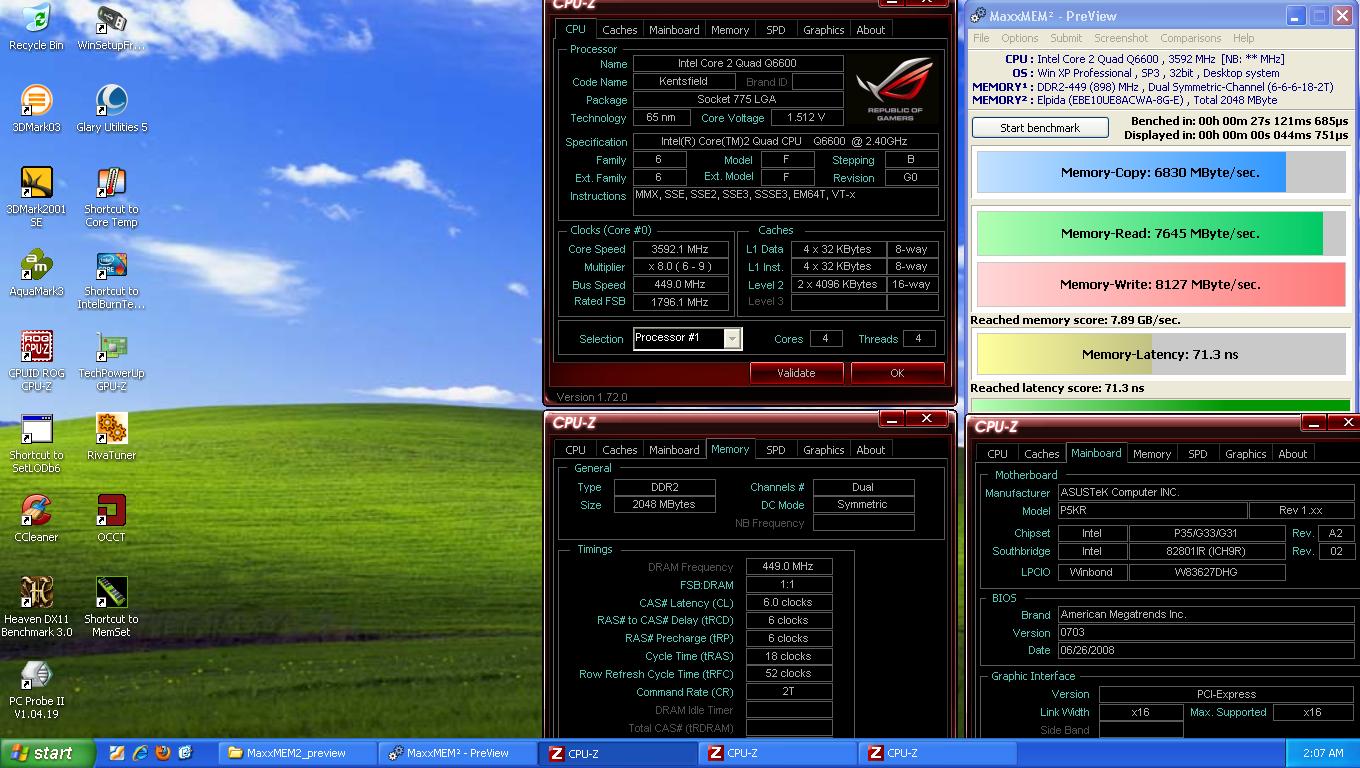1360x768 pixels.
Task: Open the 3DMark2001 SE desktop icon
Action: click(36, 197)
